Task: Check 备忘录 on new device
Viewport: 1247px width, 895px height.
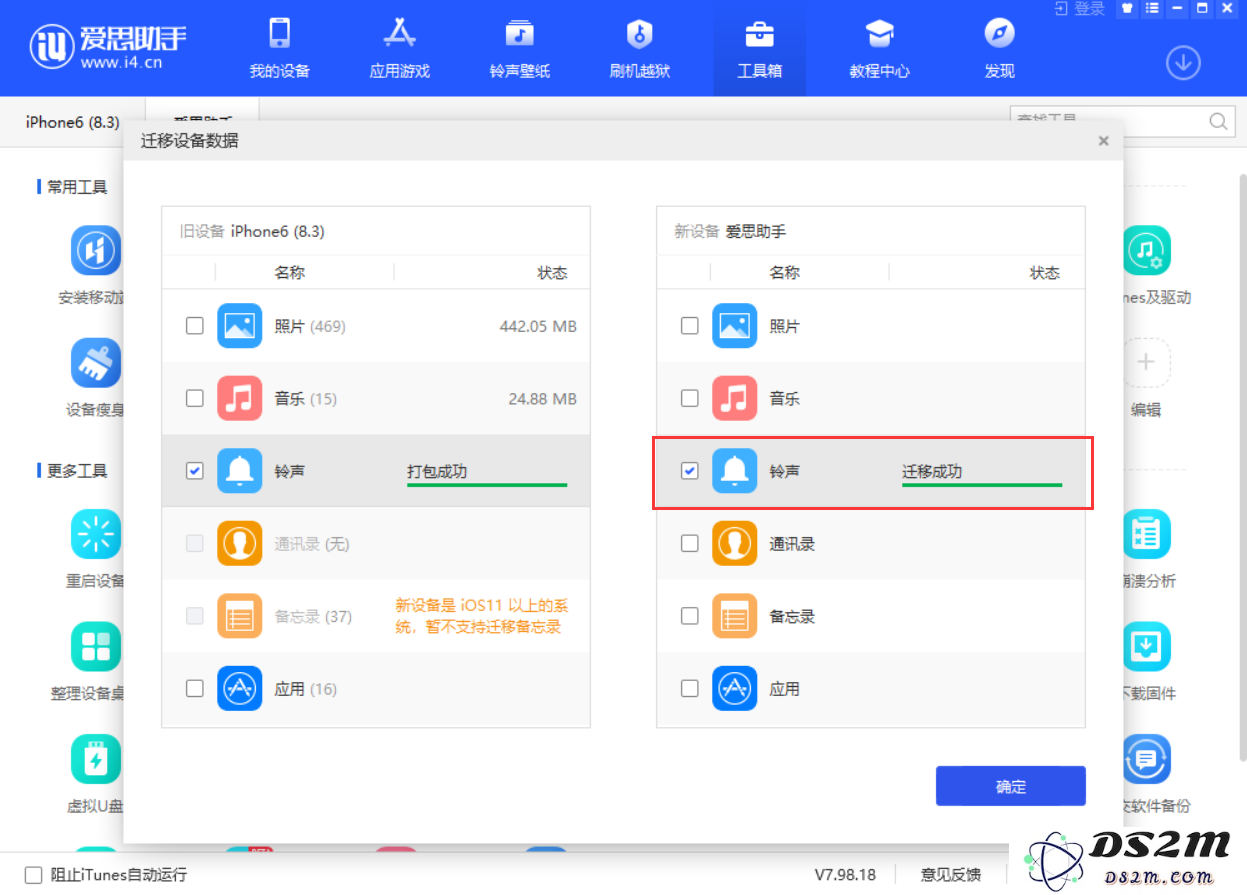Action: pos(690,616)
